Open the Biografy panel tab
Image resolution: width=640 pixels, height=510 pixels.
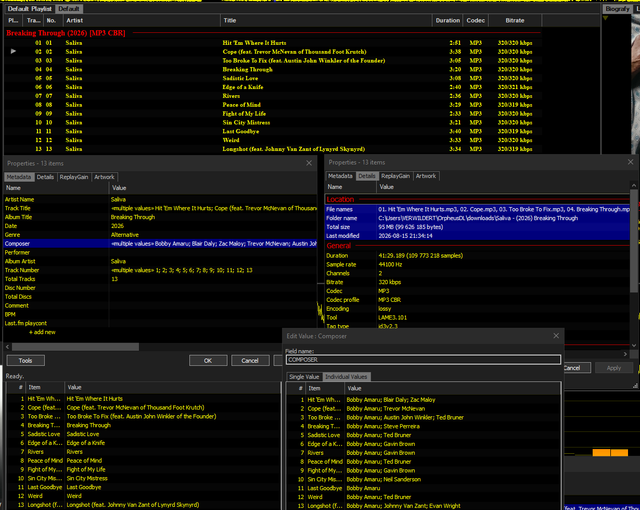click(617, 9)
